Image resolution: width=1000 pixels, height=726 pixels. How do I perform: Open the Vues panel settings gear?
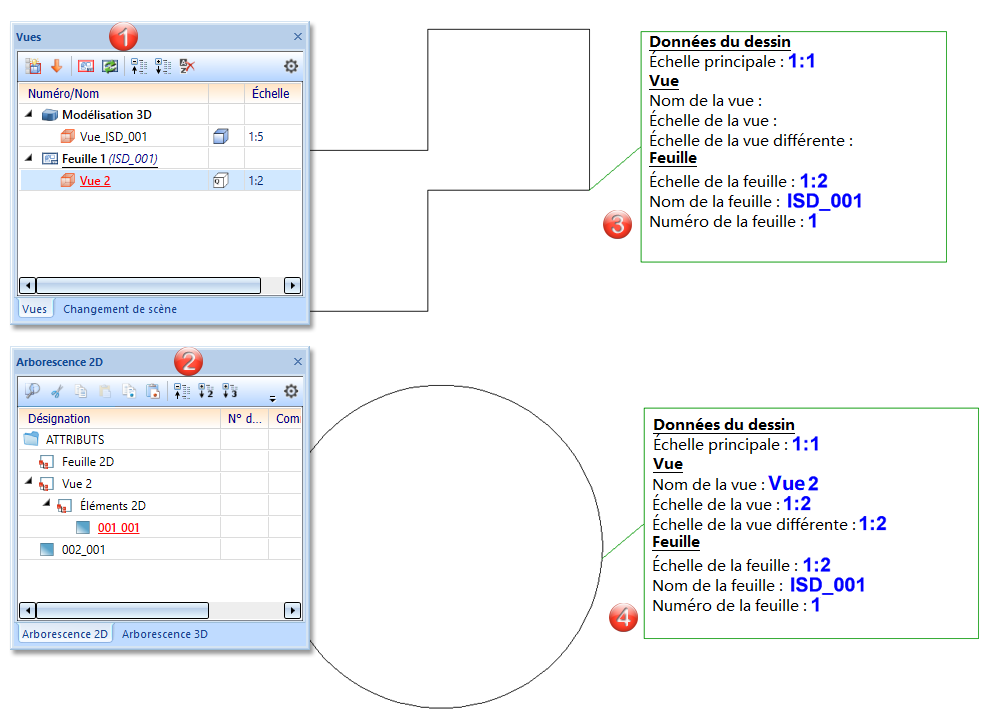click(291, 66)
